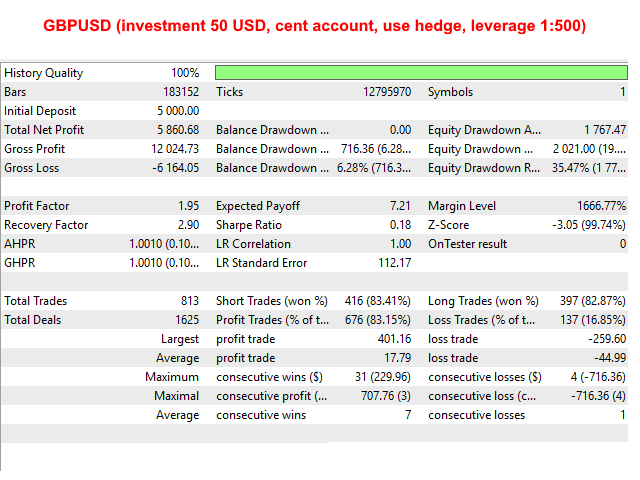Screen dimensions: 640x480
Task: Select the Total Net Profit value 5 860.68
Action: tap(178, 130)
